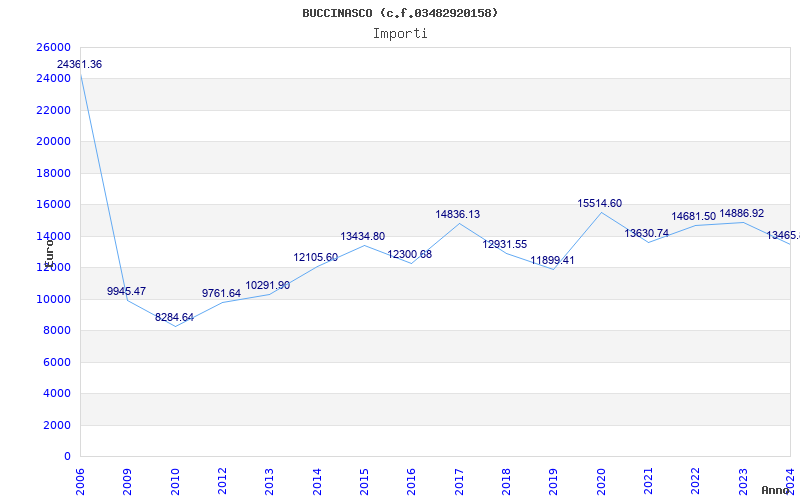The width and height of the screenshot is (800, 500).
Task: Select the 12105.60 data label
Action: tap(315, 258)
